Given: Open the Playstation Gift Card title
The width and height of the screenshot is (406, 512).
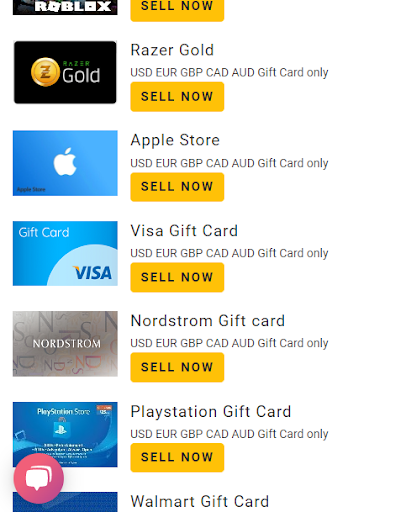Looking at the screenshot, I should click(x=211, y=412).
